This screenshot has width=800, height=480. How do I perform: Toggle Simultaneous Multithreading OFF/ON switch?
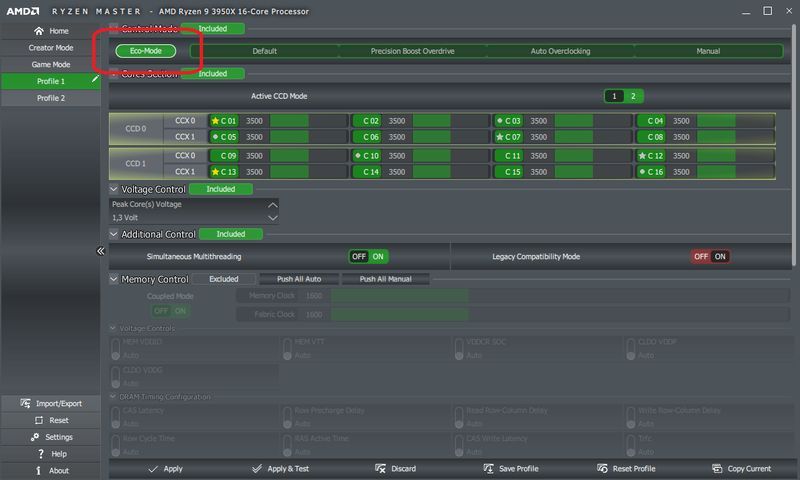click(368, 257)
